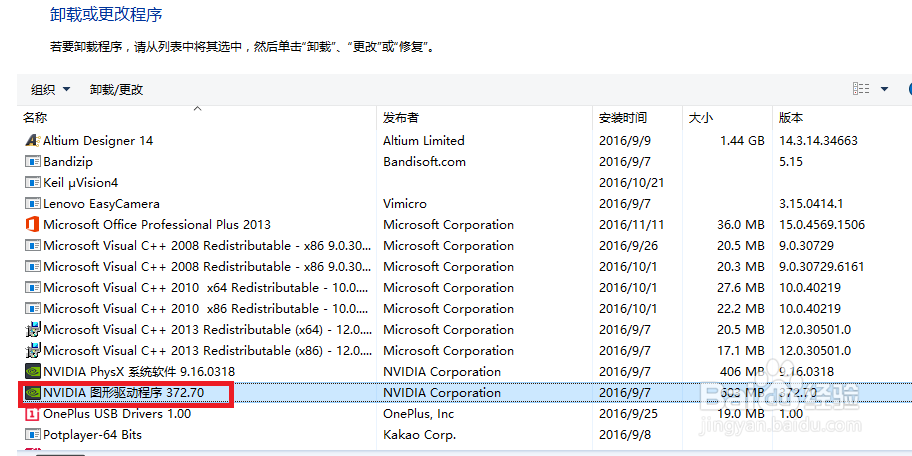912x456 pixels.
Task: Click the Keil µVision4 entry icon
Action: (x=32, y=183)
